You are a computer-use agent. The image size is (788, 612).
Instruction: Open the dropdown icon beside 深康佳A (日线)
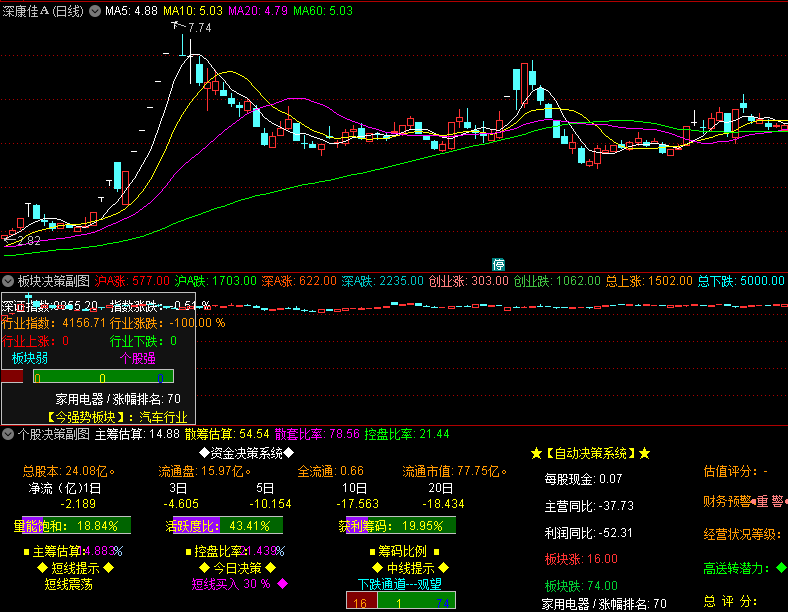click(x=95, y=11)
